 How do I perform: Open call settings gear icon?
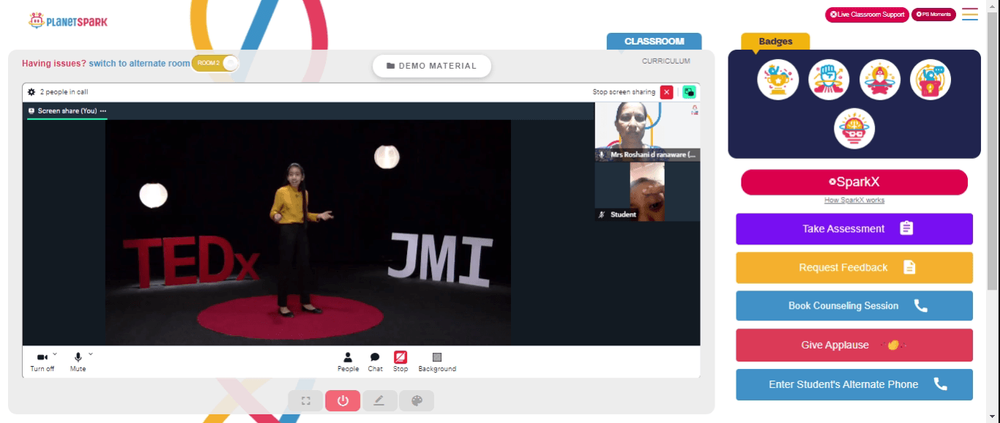click(31, 92)
